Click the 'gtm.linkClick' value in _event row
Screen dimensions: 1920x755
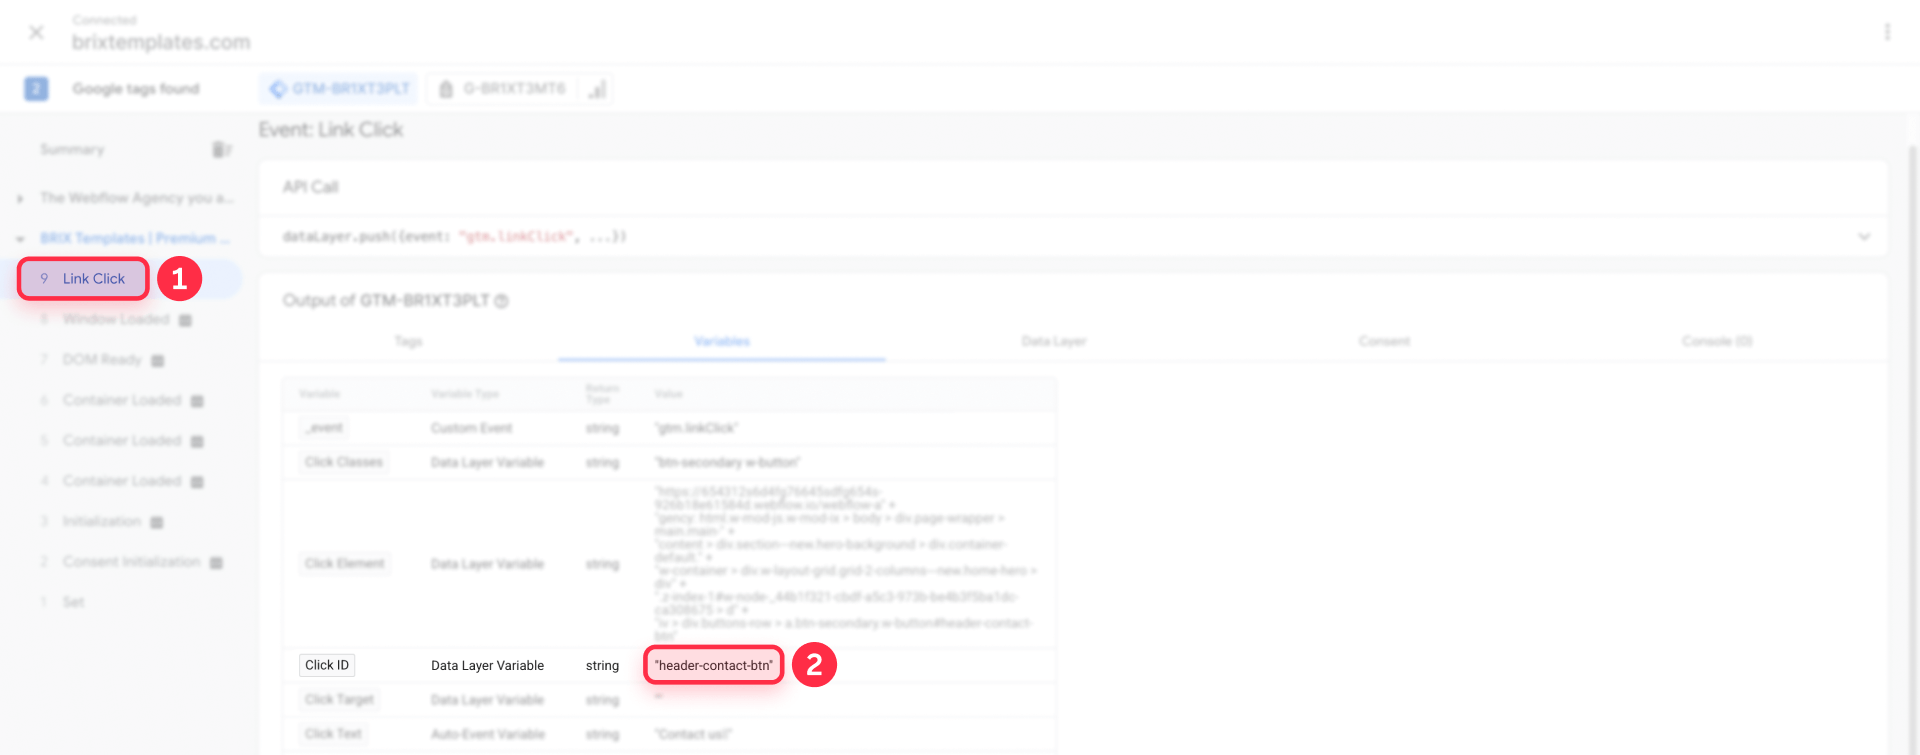[x=696, y=428]
